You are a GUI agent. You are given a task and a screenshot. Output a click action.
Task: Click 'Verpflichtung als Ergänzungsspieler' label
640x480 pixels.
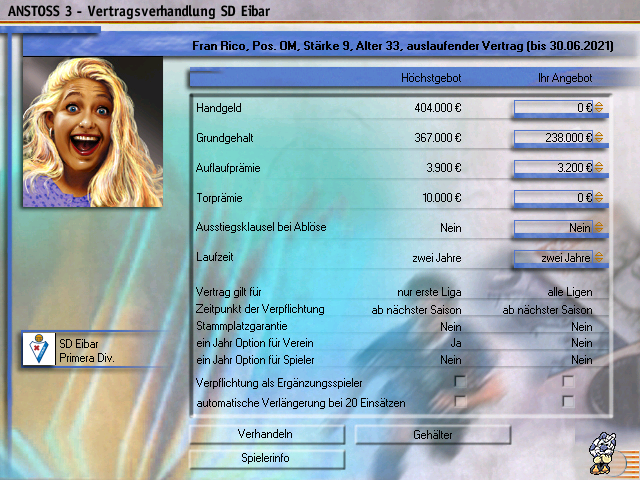point(279,383)
